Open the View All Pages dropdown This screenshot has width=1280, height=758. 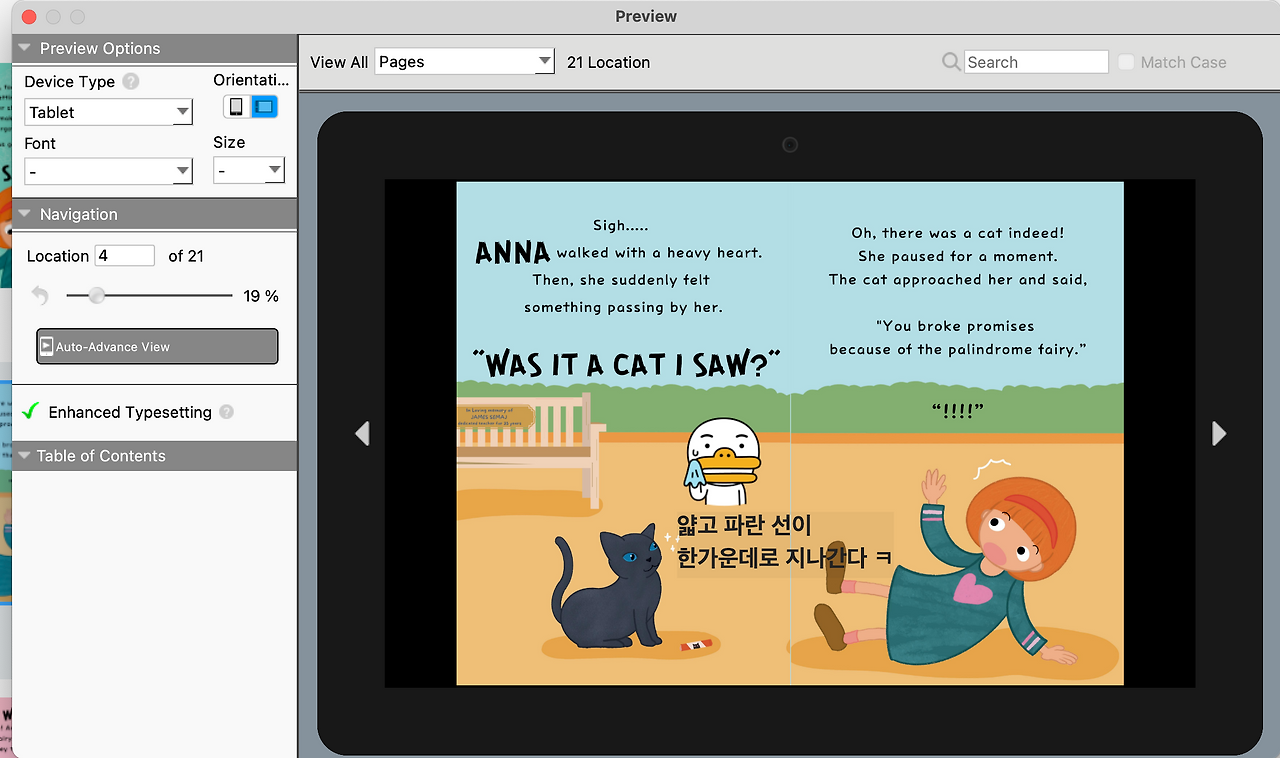[x=464, y=62]
